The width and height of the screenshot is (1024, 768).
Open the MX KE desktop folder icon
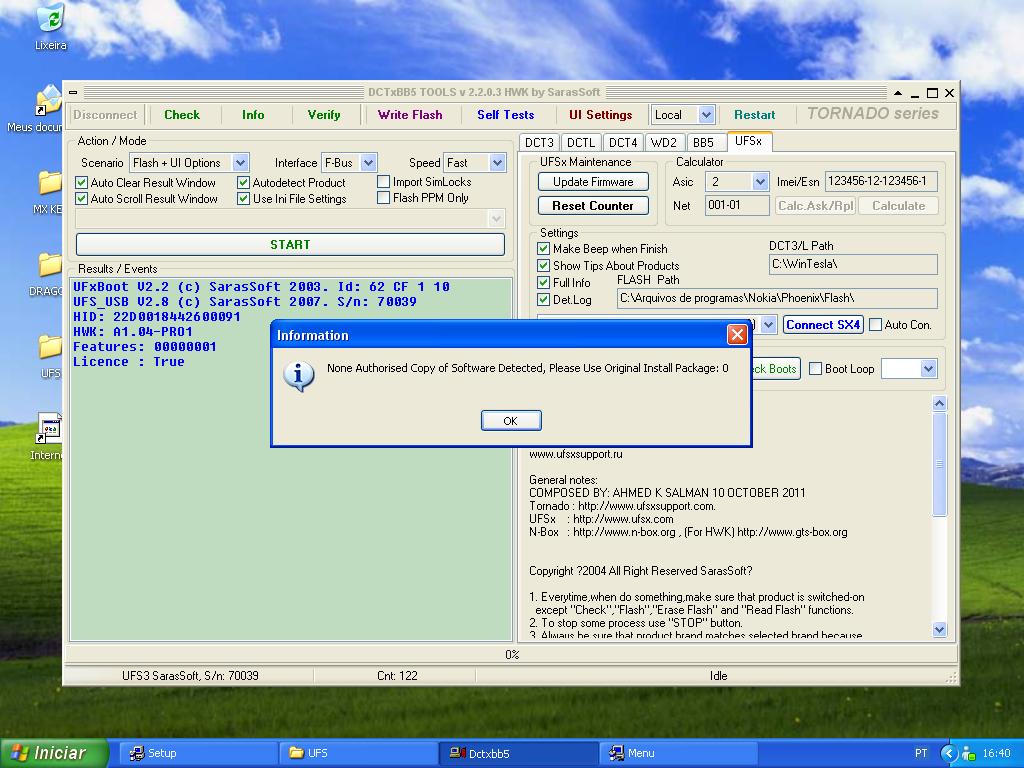tap(51, 183)
